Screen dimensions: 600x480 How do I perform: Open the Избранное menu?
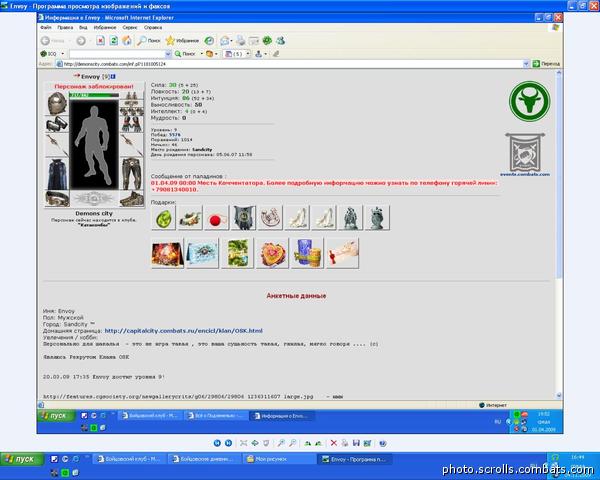point(105,28)
